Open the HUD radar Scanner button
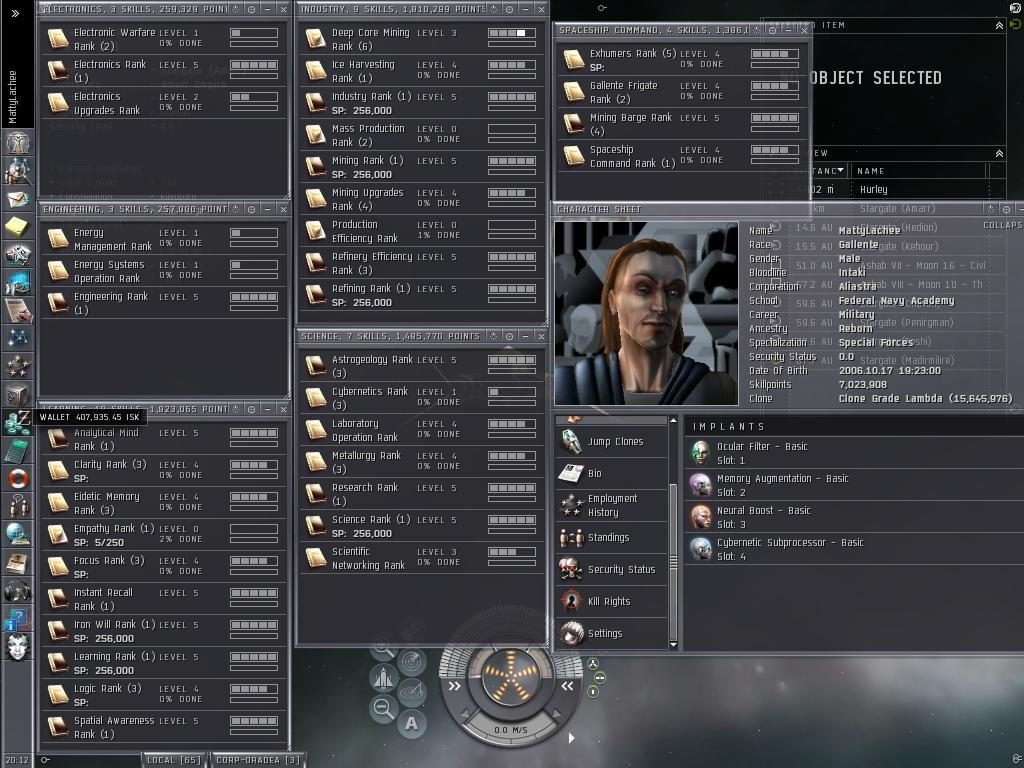This screenshot has width=1024, height=768. pos(412,661)
